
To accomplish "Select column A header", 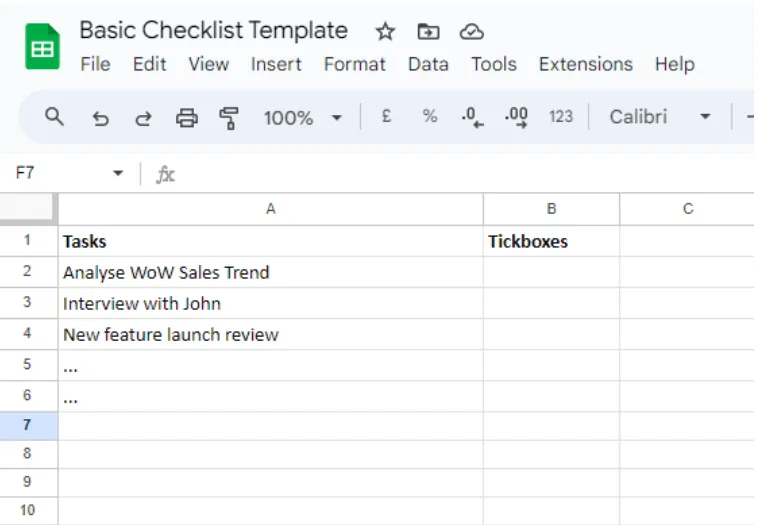I will (x=271, y=209).
